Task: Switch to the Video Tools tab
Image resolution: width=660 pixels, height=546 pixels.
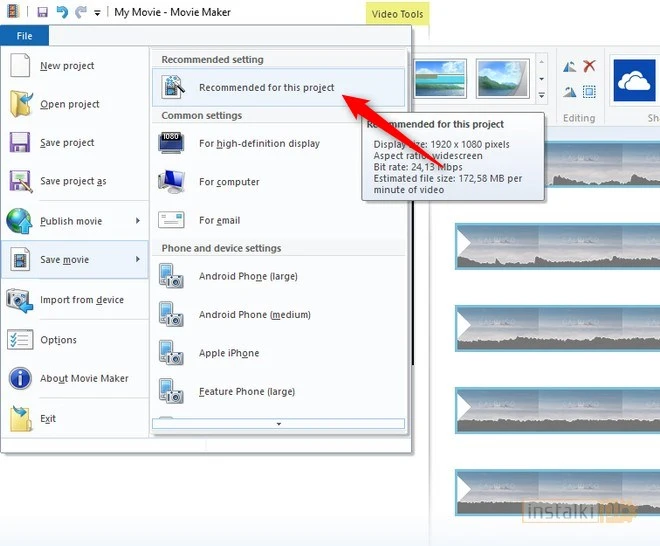Action: tap(397, 14)
